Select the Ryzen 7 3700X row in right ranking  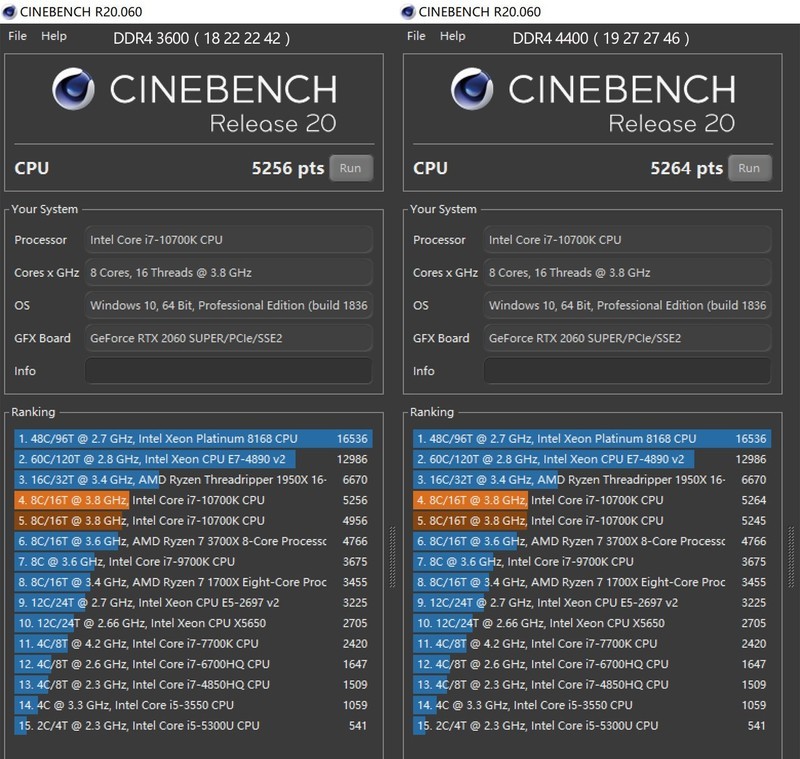pos(591,541)
